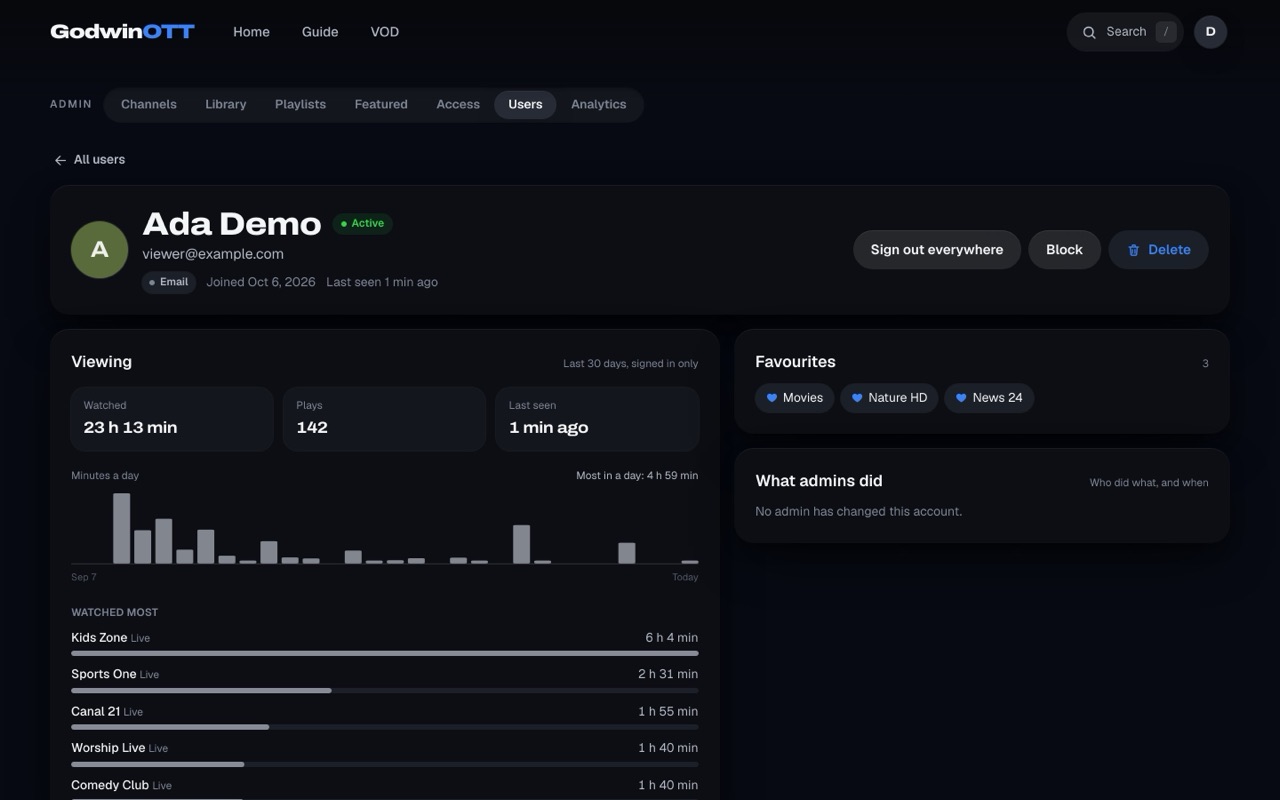The height and width of the screenshot is (800, 1280).
Task: Click the Email sign-in badge
Action: [x=169, y=282]
